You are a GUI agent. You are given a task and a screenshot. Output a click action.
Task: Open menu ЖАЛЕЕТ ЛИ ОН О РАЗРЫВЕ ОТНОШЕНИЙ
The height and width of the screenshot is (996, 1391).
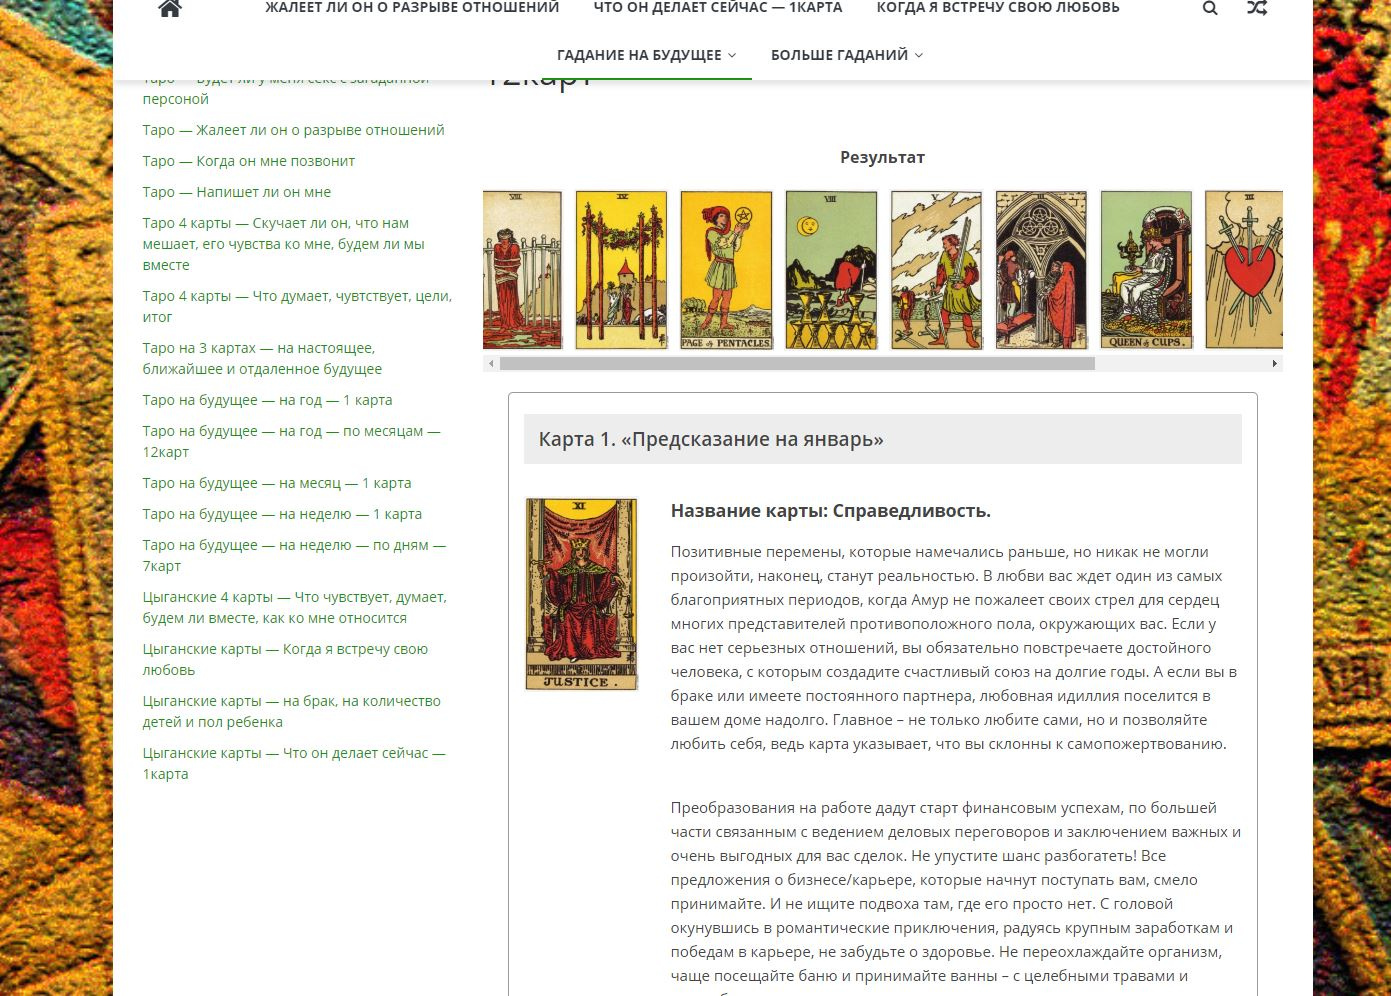pyautogui.click(x=412, y=8)
